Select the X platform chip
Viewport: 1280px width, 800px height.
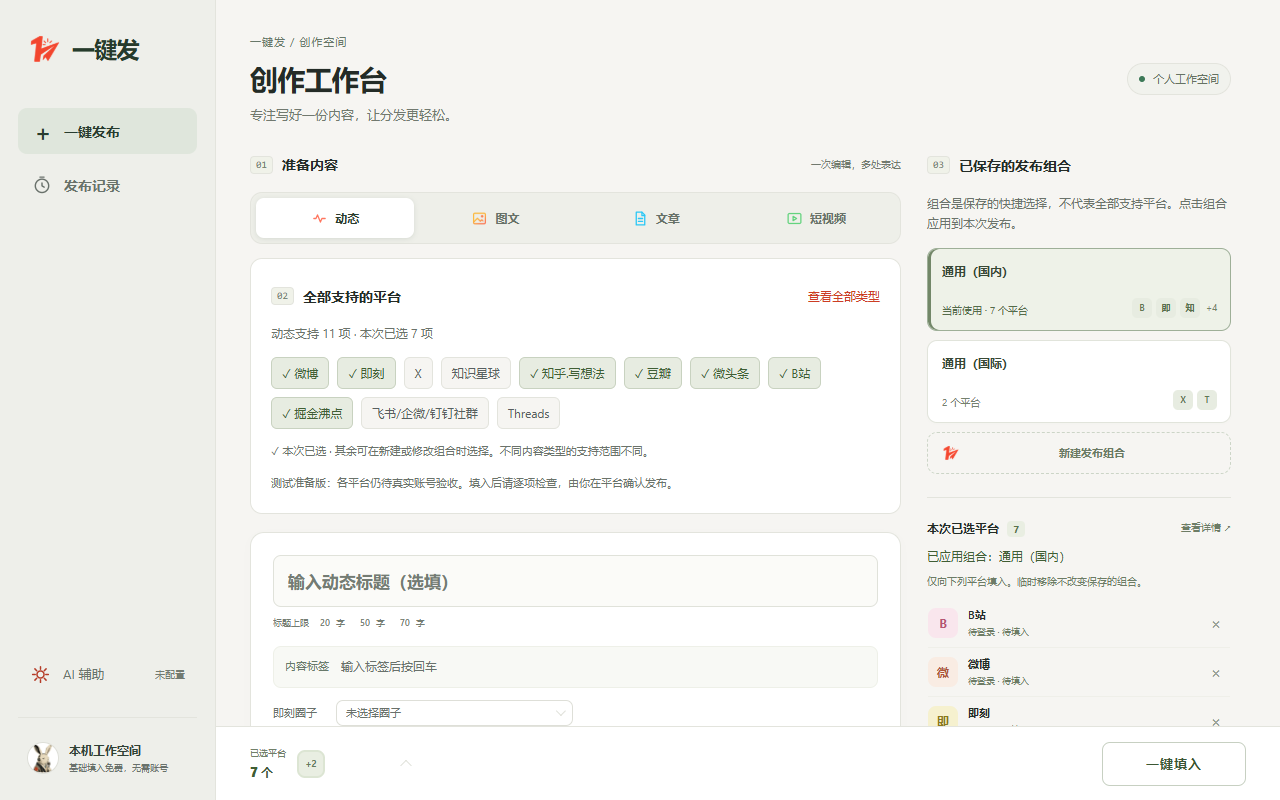tap(418, 373)
